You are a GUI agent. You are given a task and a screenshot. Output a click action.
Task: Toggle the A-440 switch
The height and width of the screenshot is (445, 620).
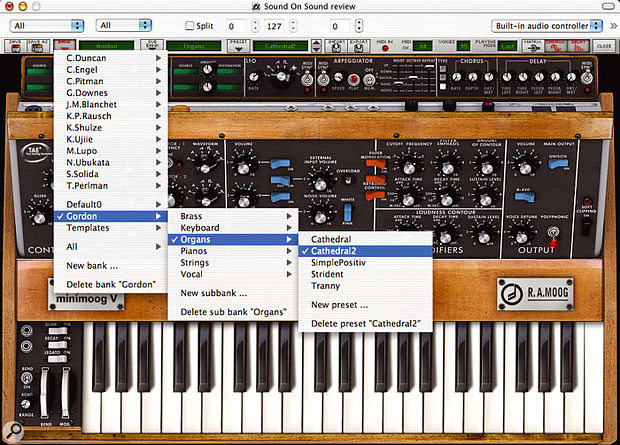pos(525,197)
